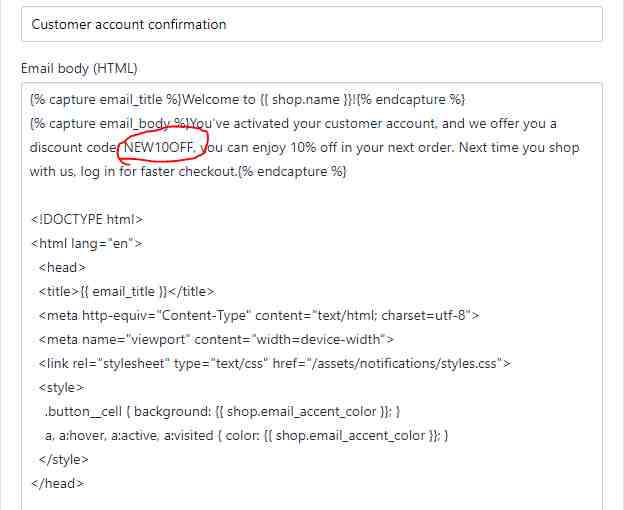Click the blank line above <!DOCTYPE html>
This screenshot has width=624, height=510.
click(x=300, y=196)
